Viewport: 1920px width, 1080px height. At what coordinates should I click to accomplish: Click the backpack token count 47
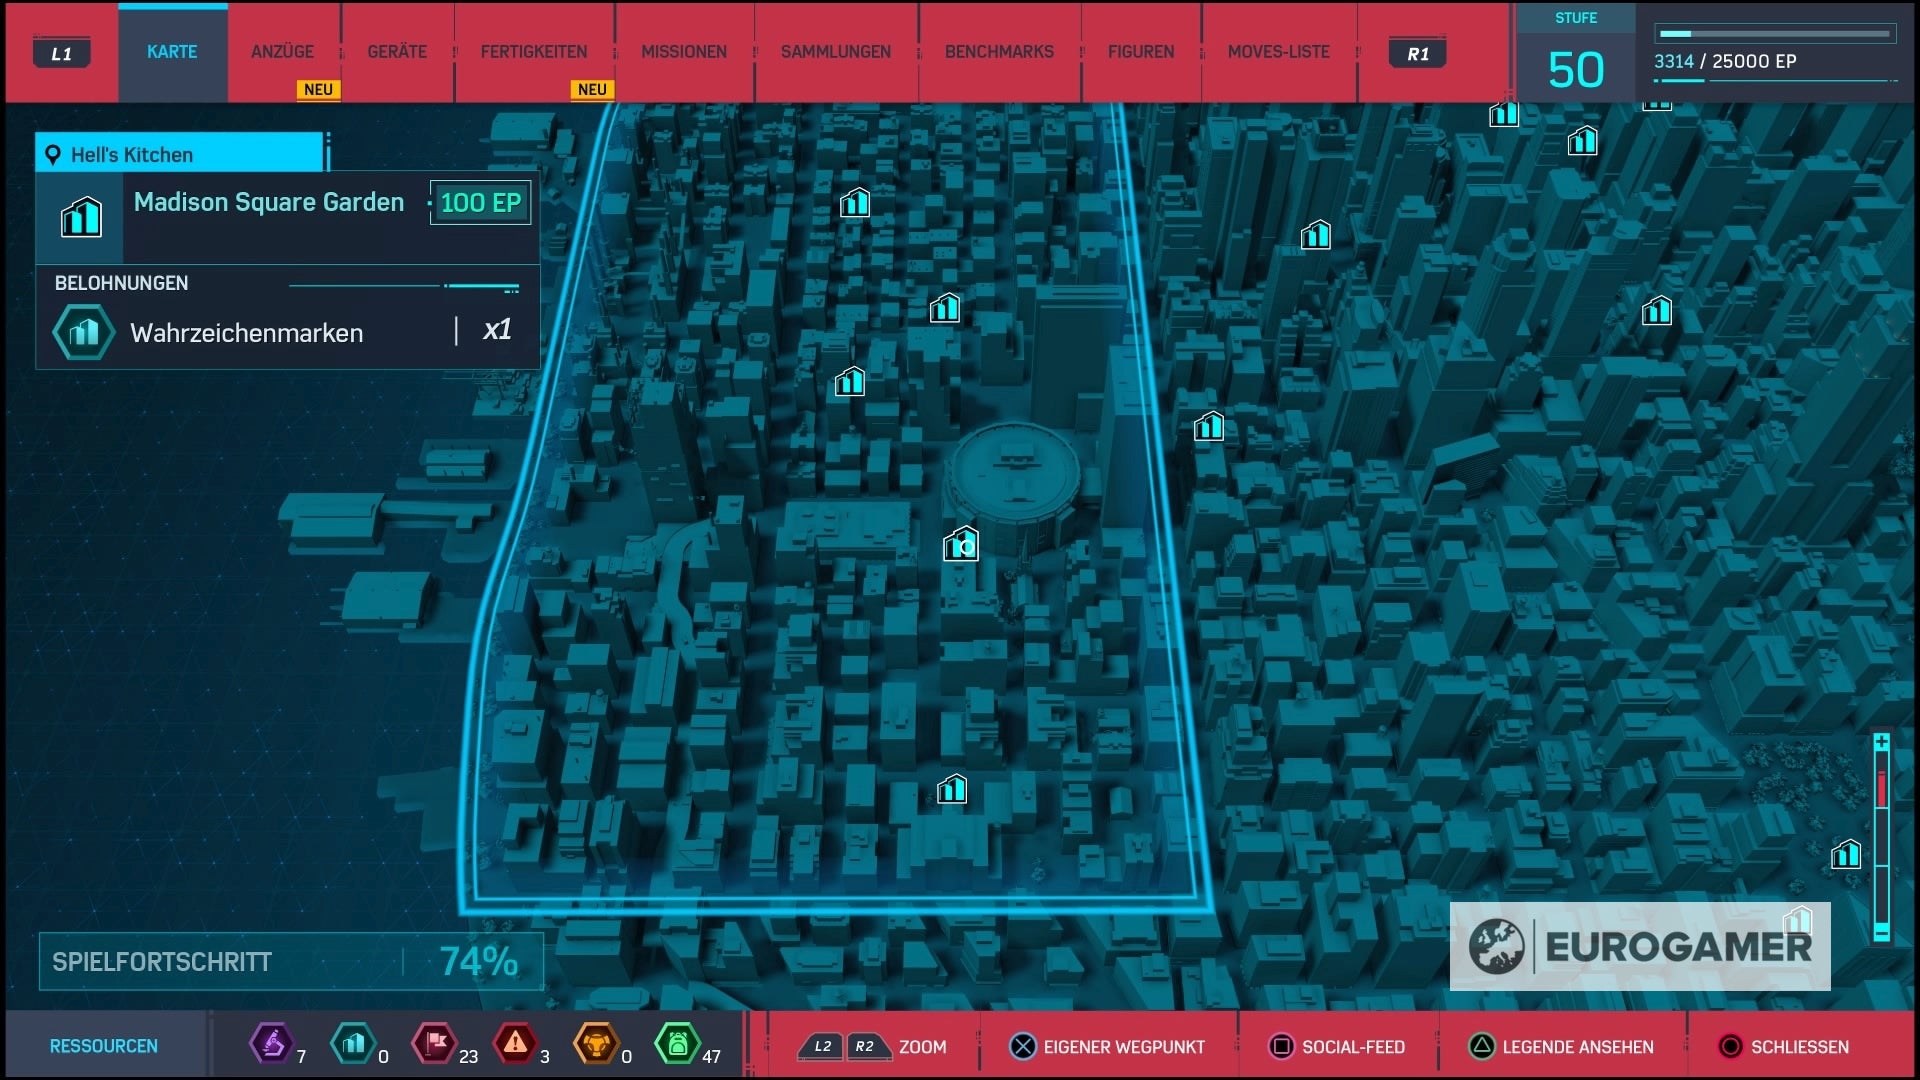point(711,1056)
